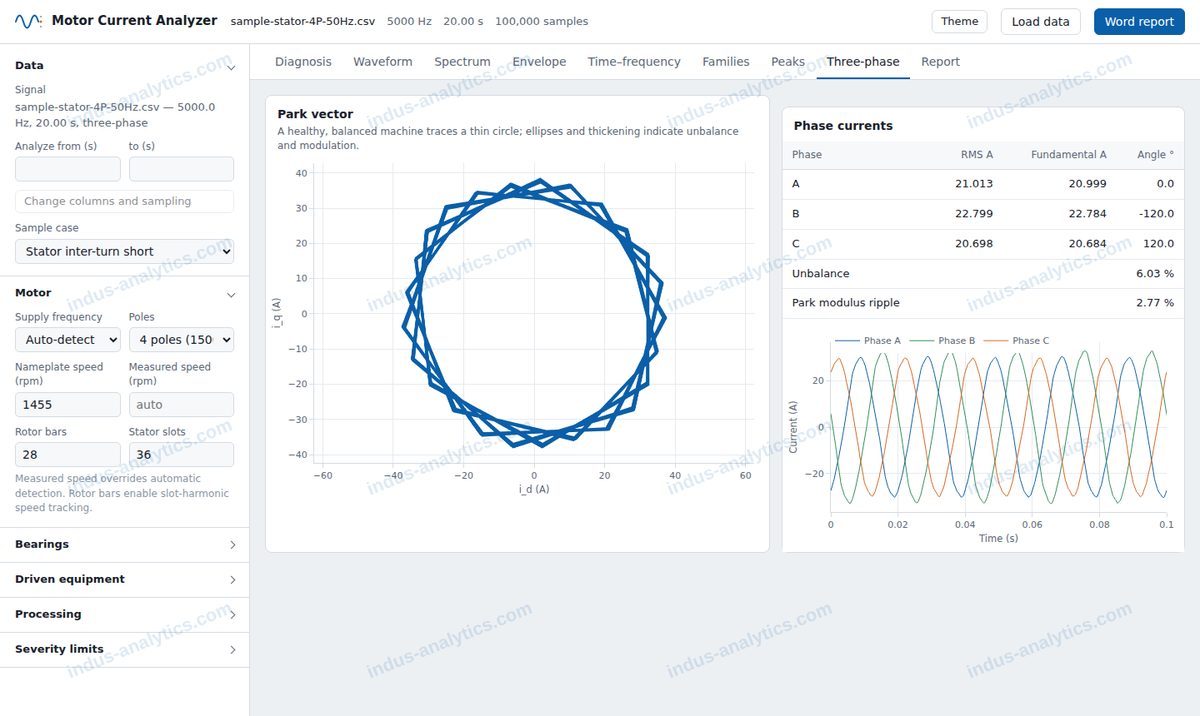The height and width of the screenshot is (716, 1200).
Task: Click phase C fundamental value 20.684
Action: (1087, 244)
